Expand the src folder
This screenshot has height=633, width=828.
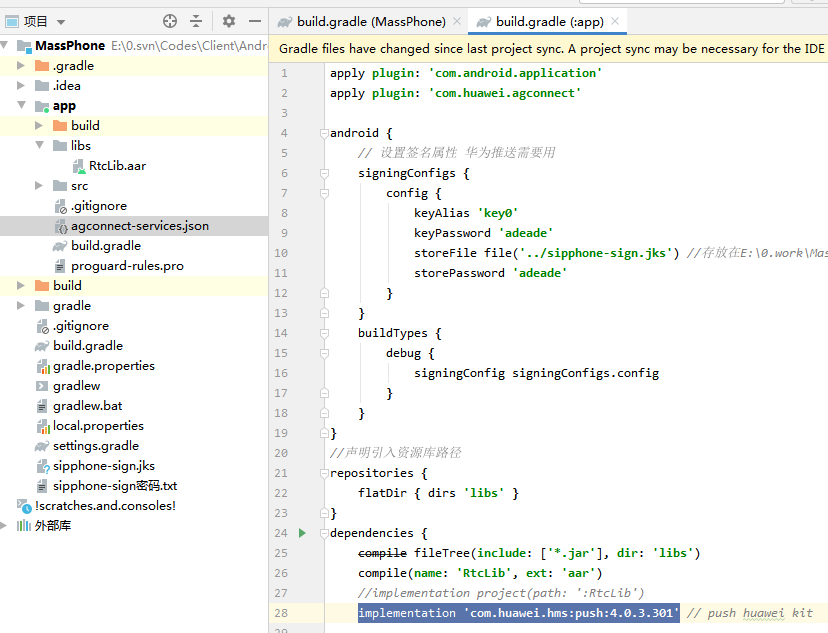(x=39, y=186)
